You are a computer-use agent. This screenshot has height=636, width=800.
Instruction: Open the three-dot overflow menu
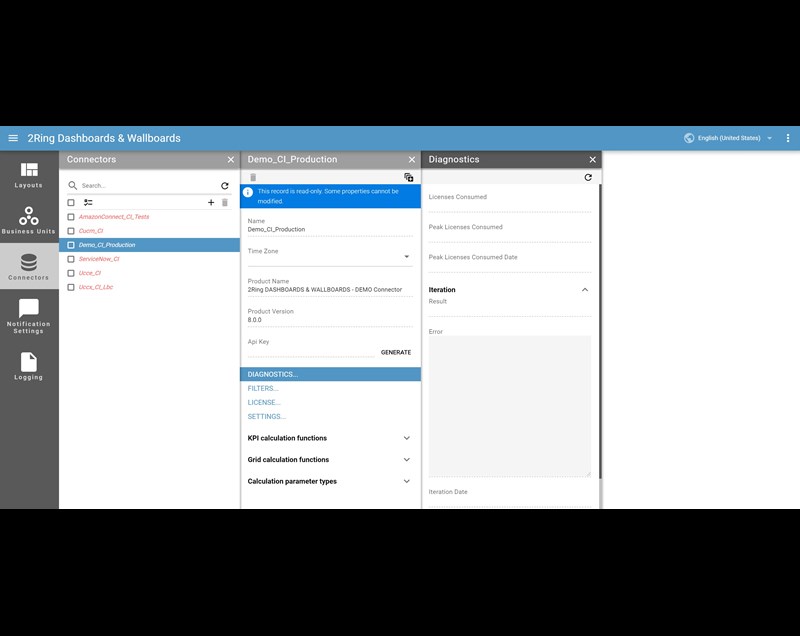point(789,138)
